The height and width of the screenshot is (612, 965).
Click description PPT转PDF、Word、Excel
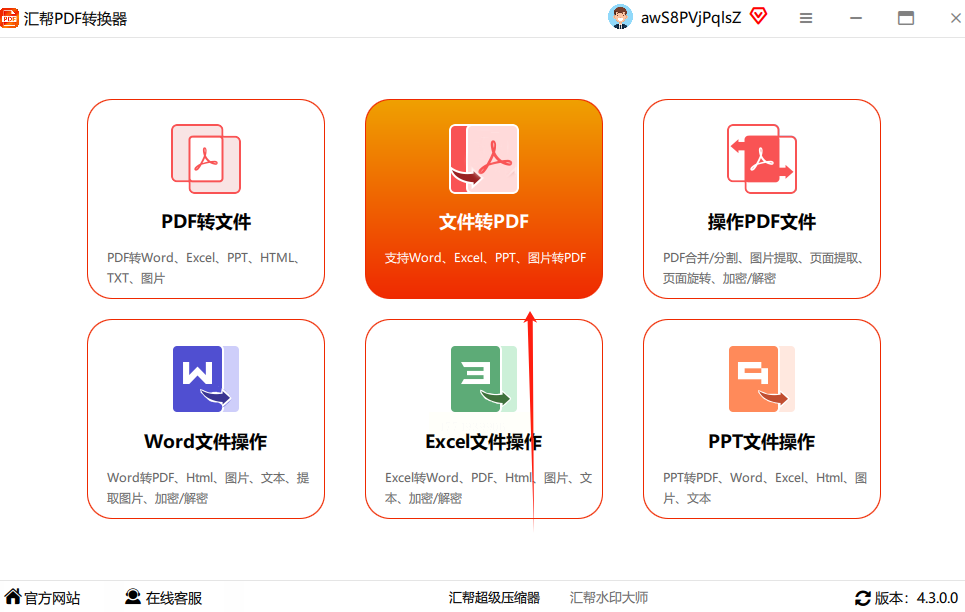(x=765, y=488)
